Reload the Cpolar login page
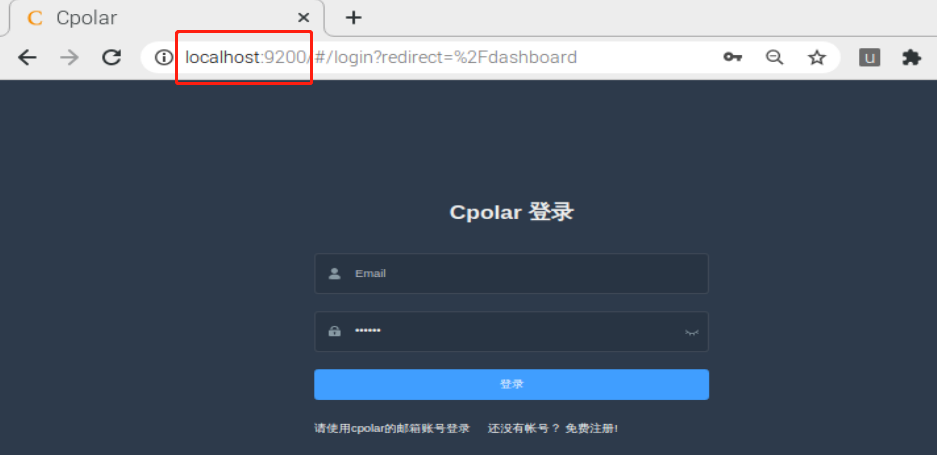 pos(112,57)
